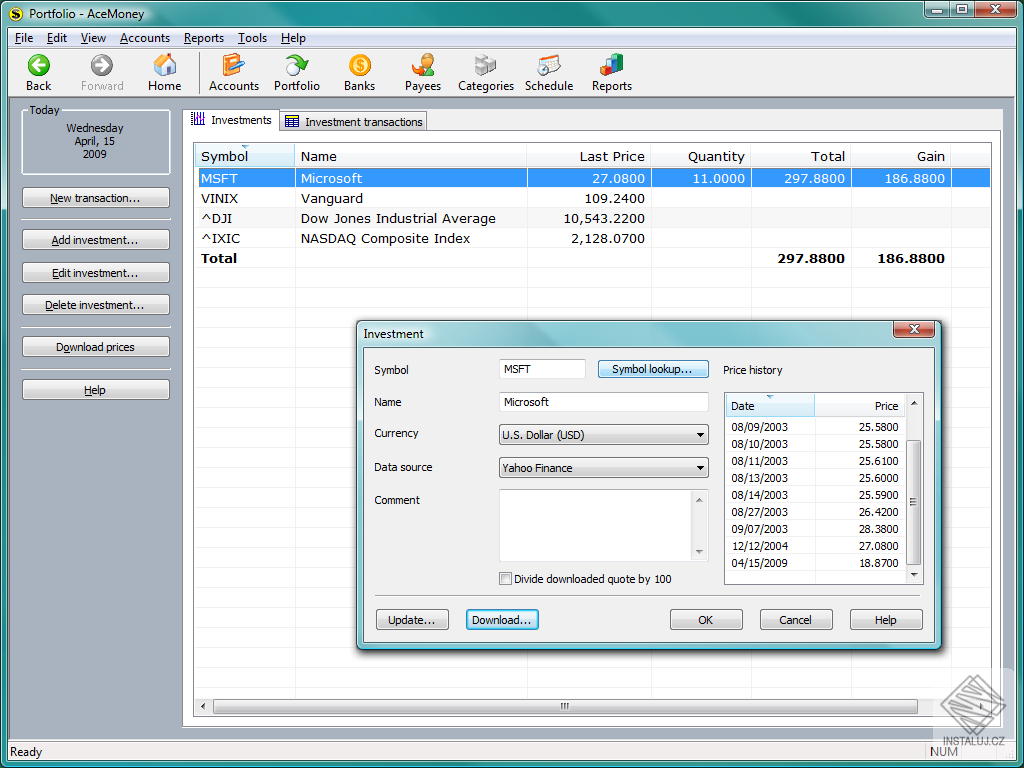The width and height of the screenshot is (1024, 768).
Task: Sort price history by Date column
Action: [x=769, y=406]
